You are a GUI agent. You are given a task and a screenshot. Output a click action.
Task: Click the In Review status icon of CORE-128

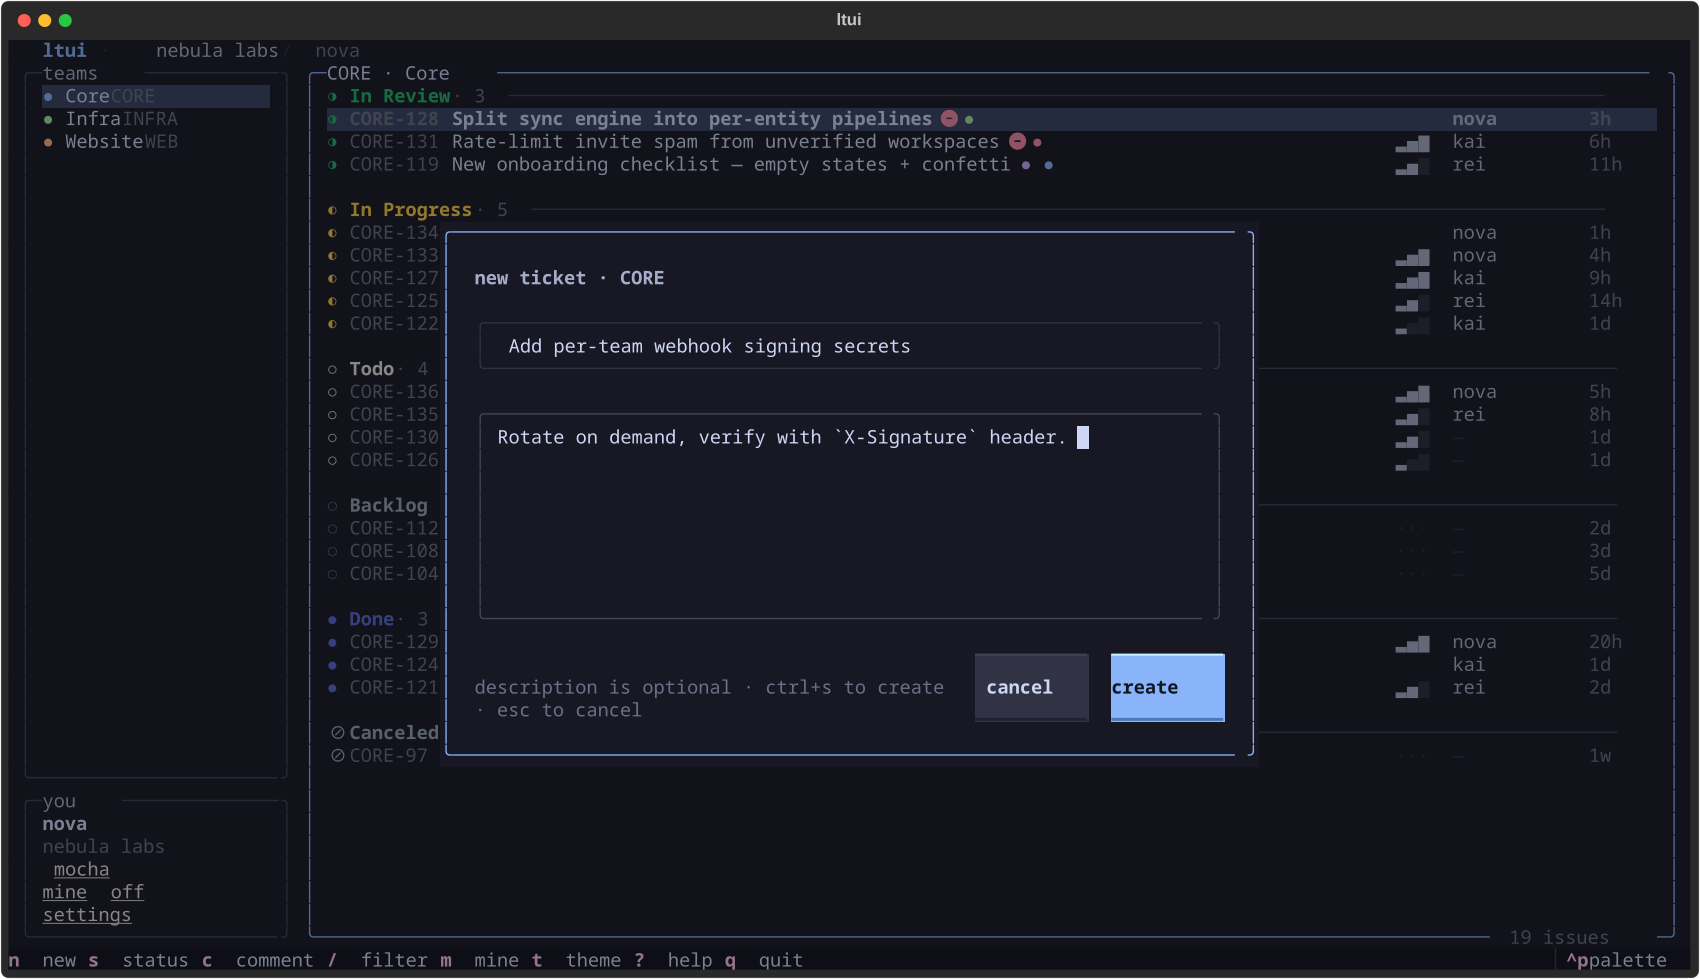pyautogui.click(x=332, y=119)
